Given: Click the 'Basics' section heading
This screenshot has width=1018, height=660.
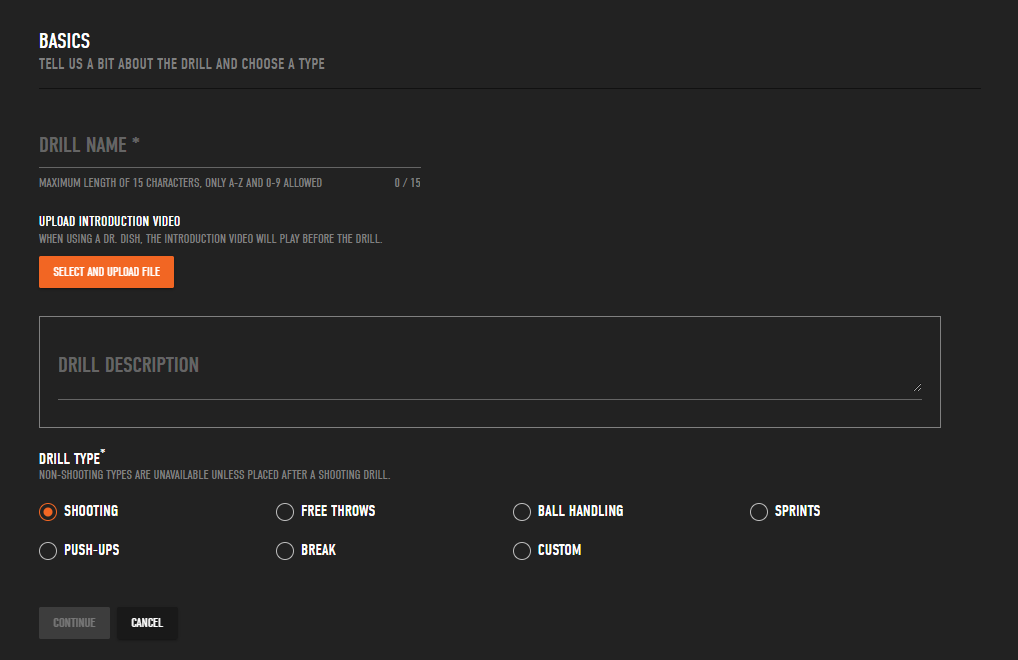Looking at the screenshot, I should pyautogui.click(x=64, y=41).
